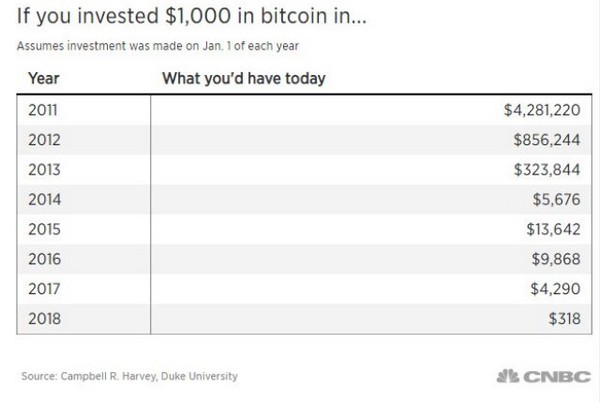Click the $856,244 amount

click(547, 140)
